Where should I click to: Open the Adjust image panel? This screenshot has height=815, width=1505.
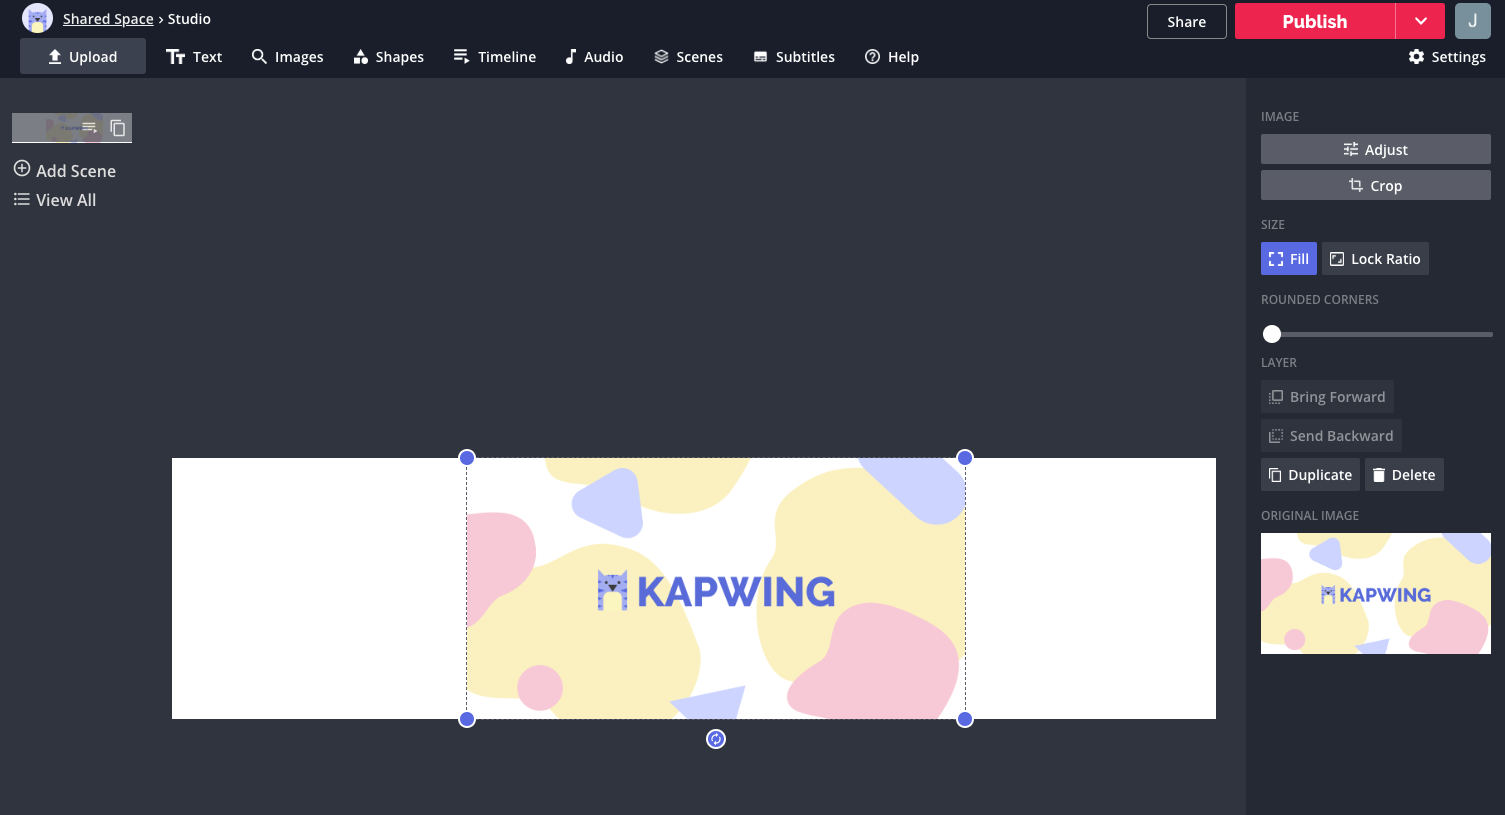(x=1375, y=148)
